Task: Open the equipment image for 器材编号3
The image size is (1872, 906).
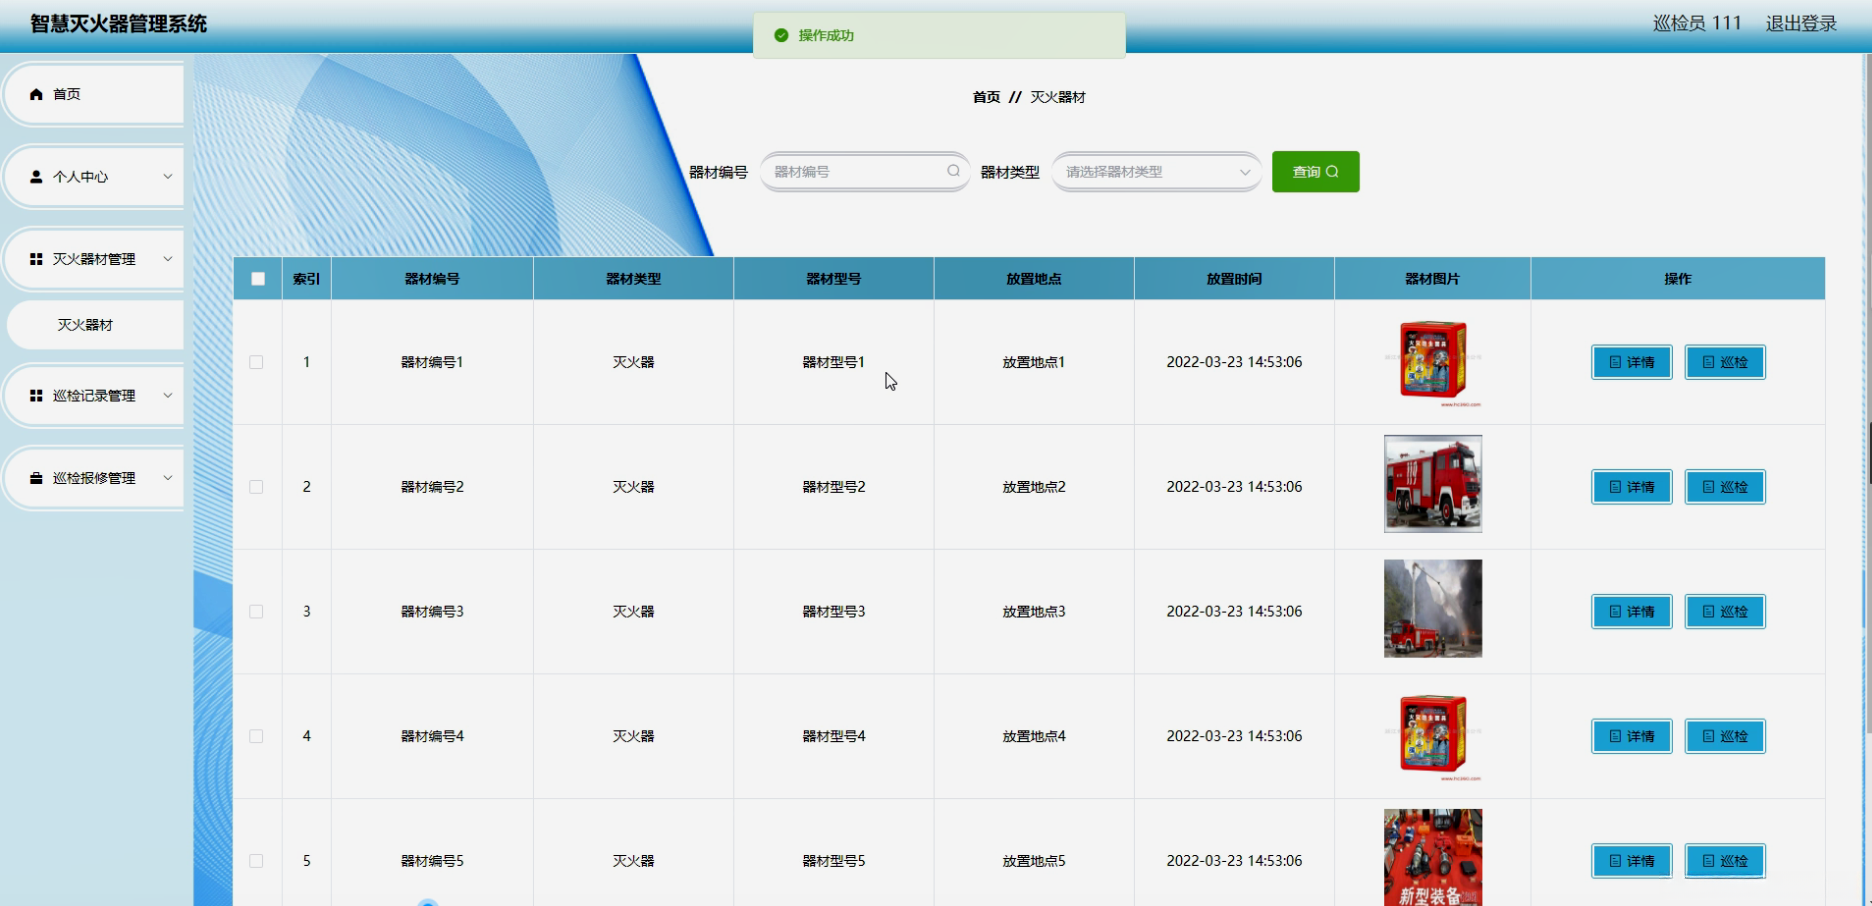Action: [x=1433, y=608]
